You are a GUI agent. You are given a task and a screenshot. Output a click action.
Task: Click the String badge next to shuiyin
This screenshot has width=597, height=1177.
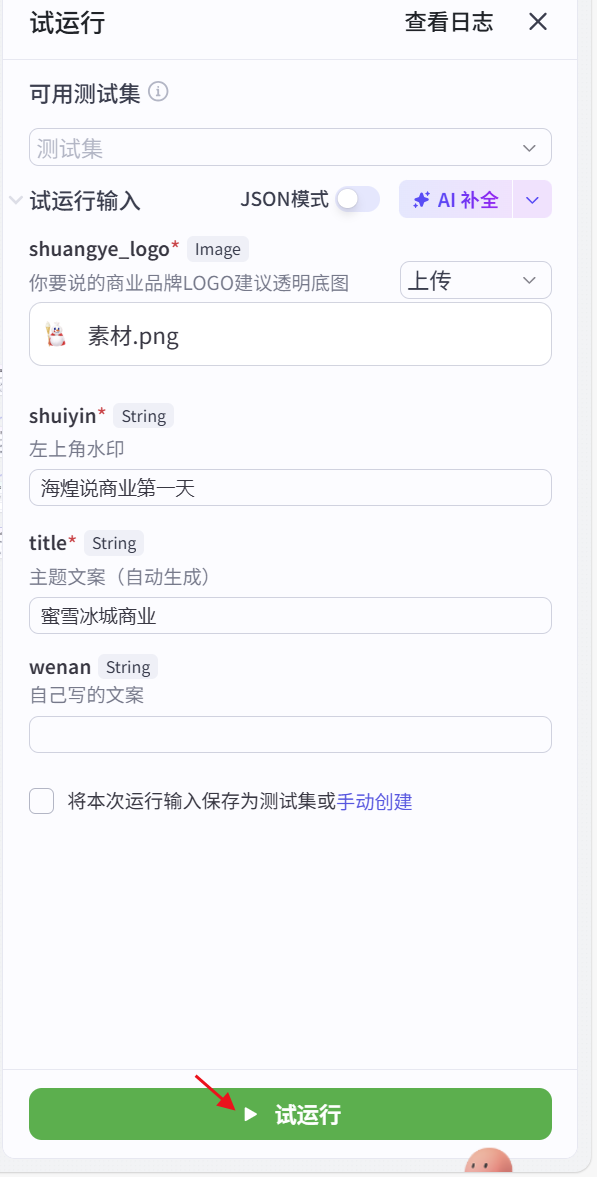coord(143,415)
